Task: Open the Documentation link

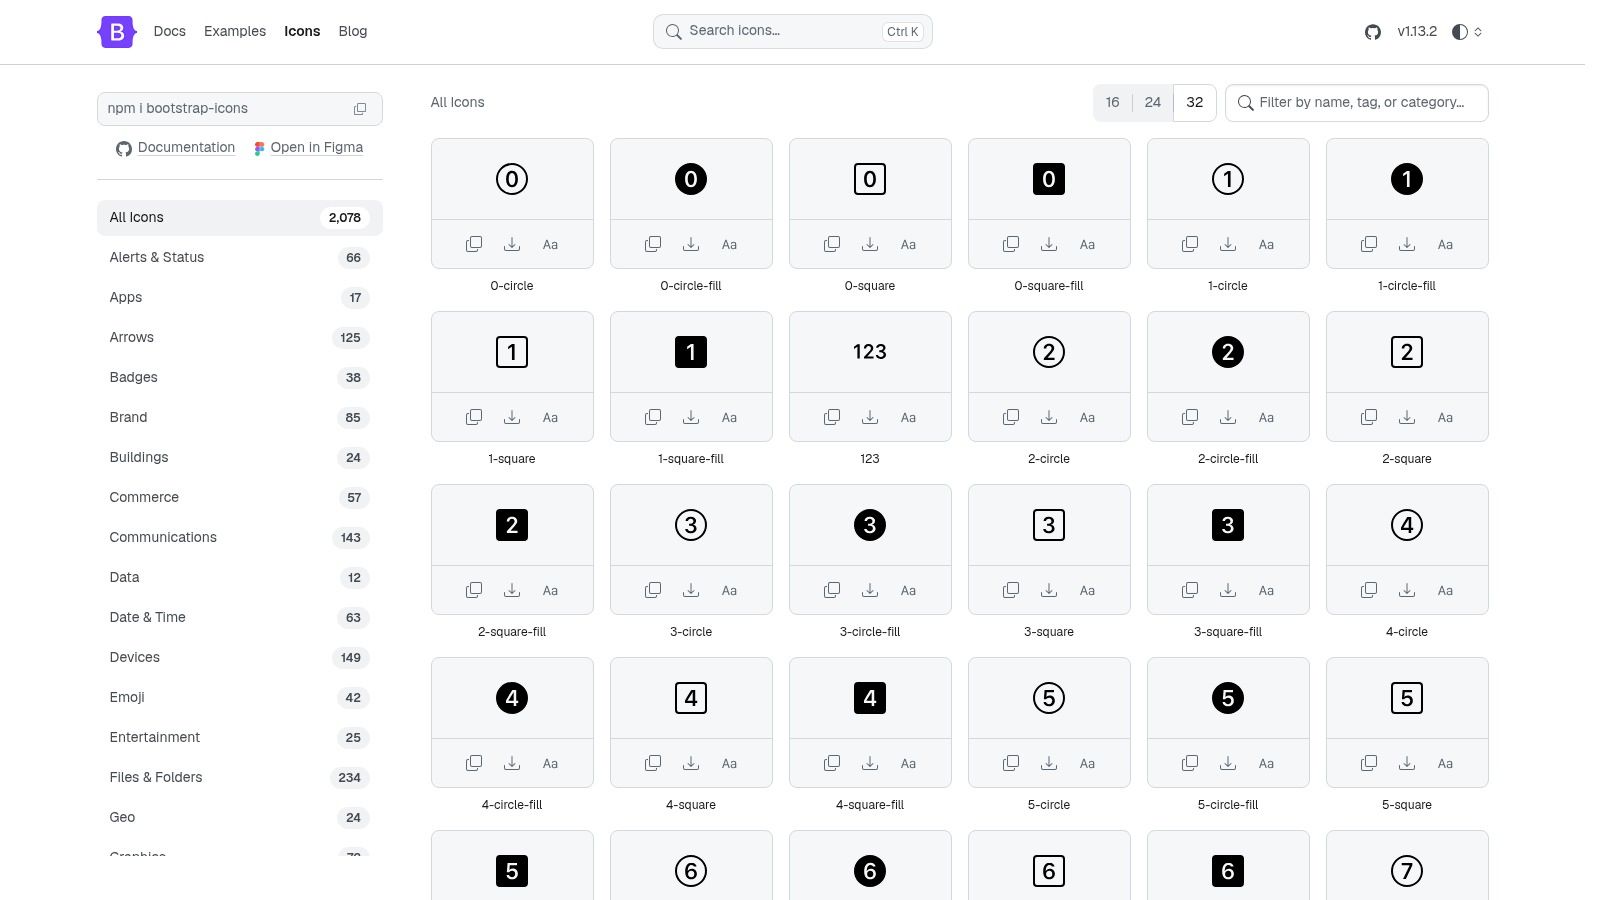Action: [x=176, y=148]
